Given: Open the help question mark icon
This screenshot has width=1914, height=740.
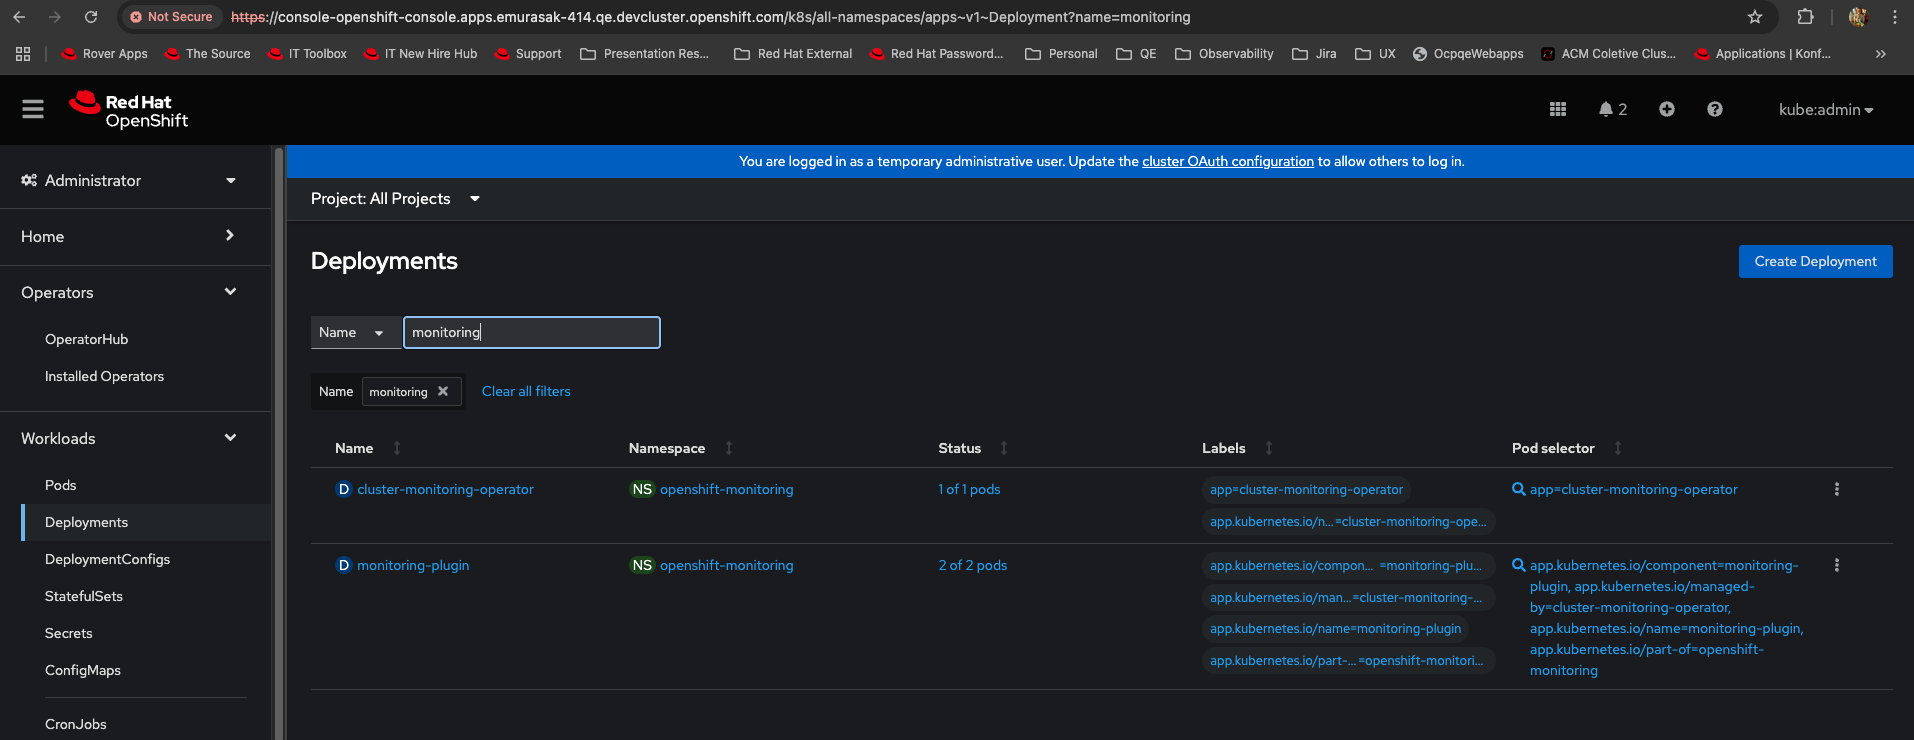Looking at the screenshot, I should tap(1714, 110).
